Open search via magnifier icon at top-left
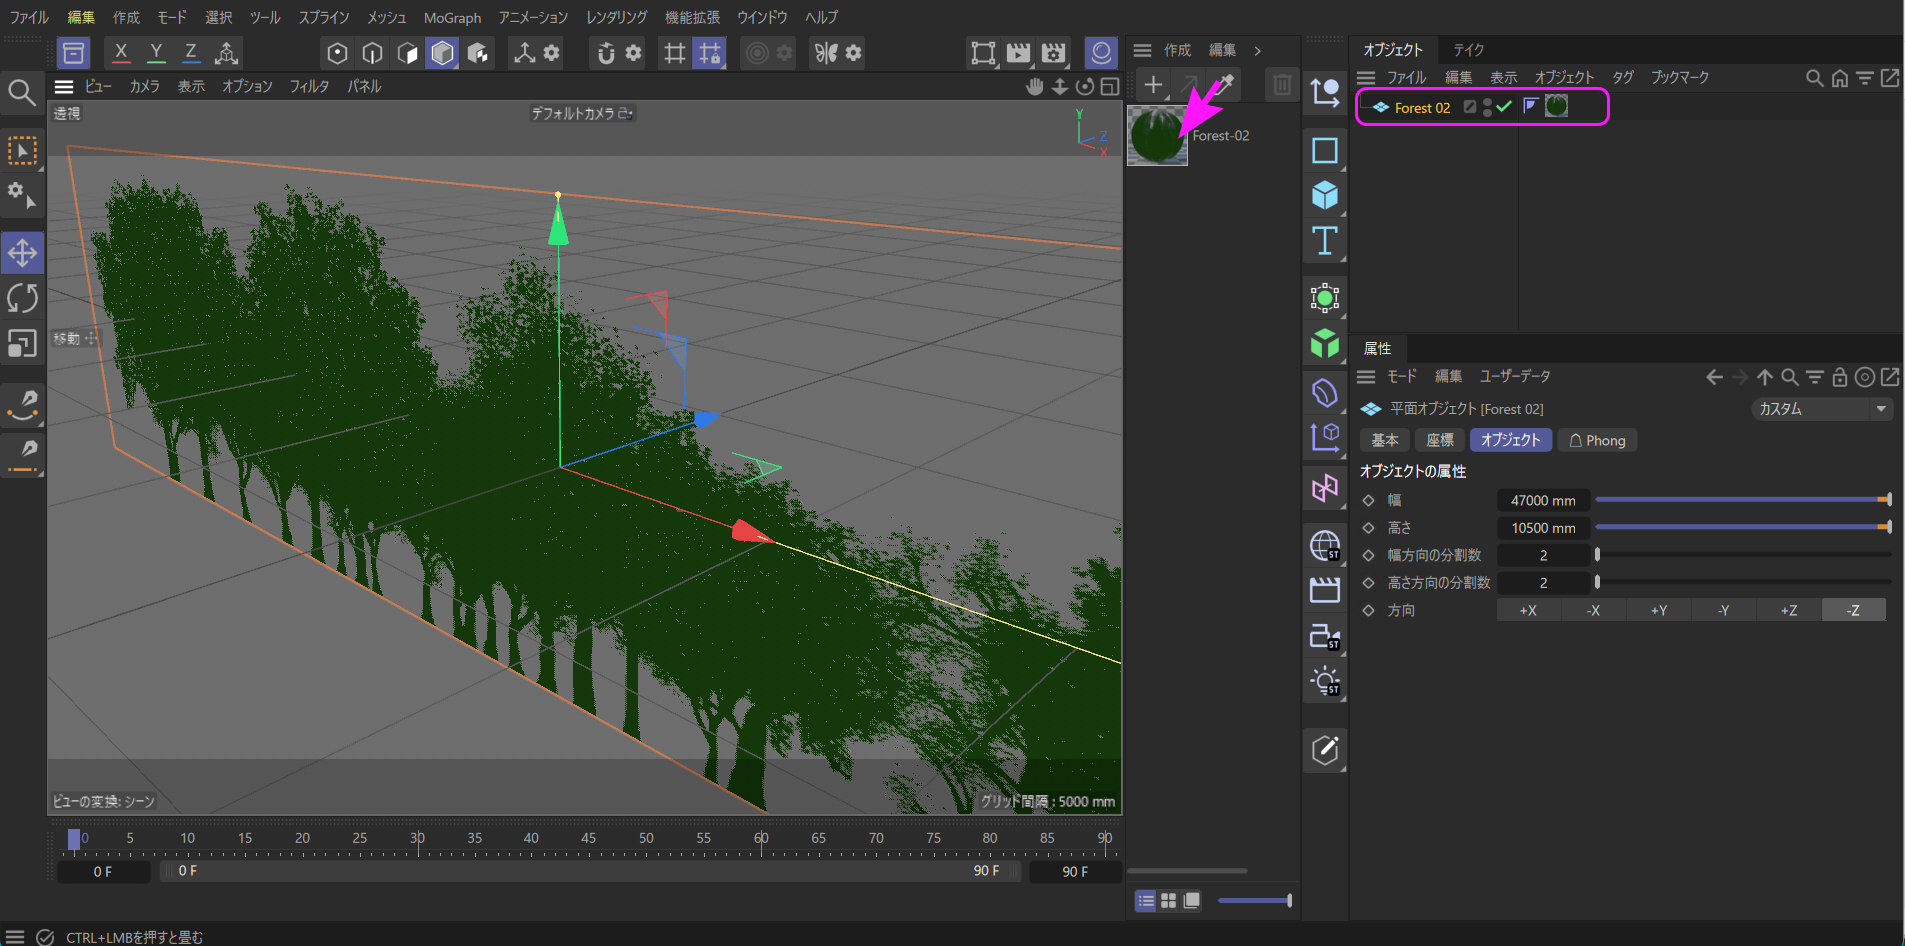The width and height of the screenshot is (1905, 946). click(21, 93)
